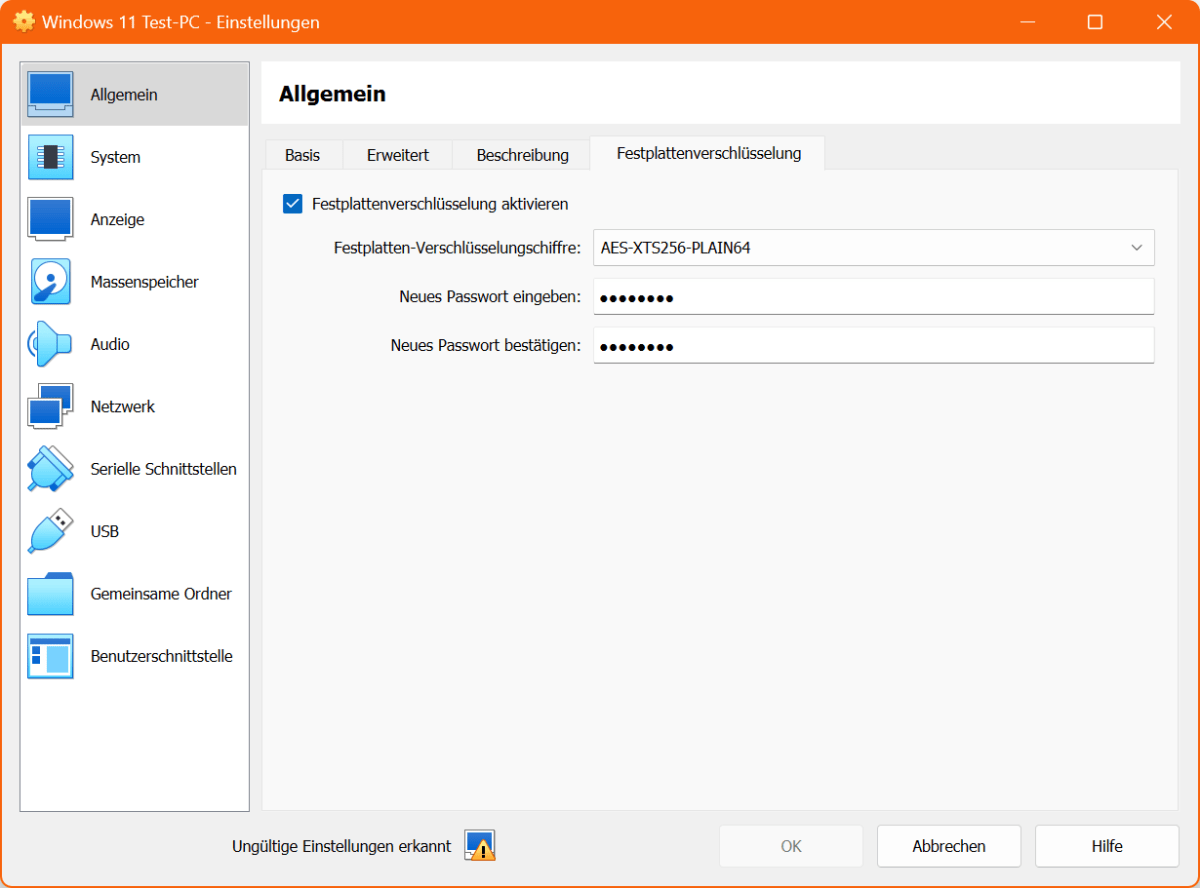Switch to the Basis tab
Screen dimensions: 1200x888
pyautogui.click(x=303, y=154)
